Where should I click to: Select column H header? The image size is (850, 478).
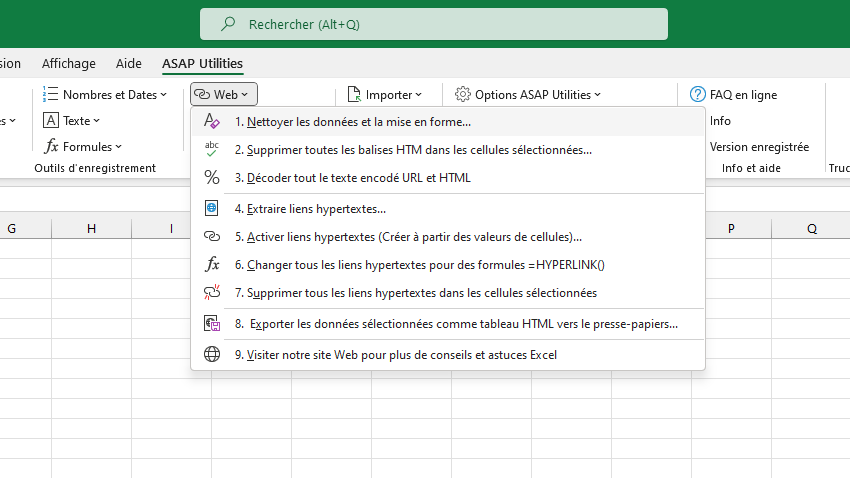point(92,229)
